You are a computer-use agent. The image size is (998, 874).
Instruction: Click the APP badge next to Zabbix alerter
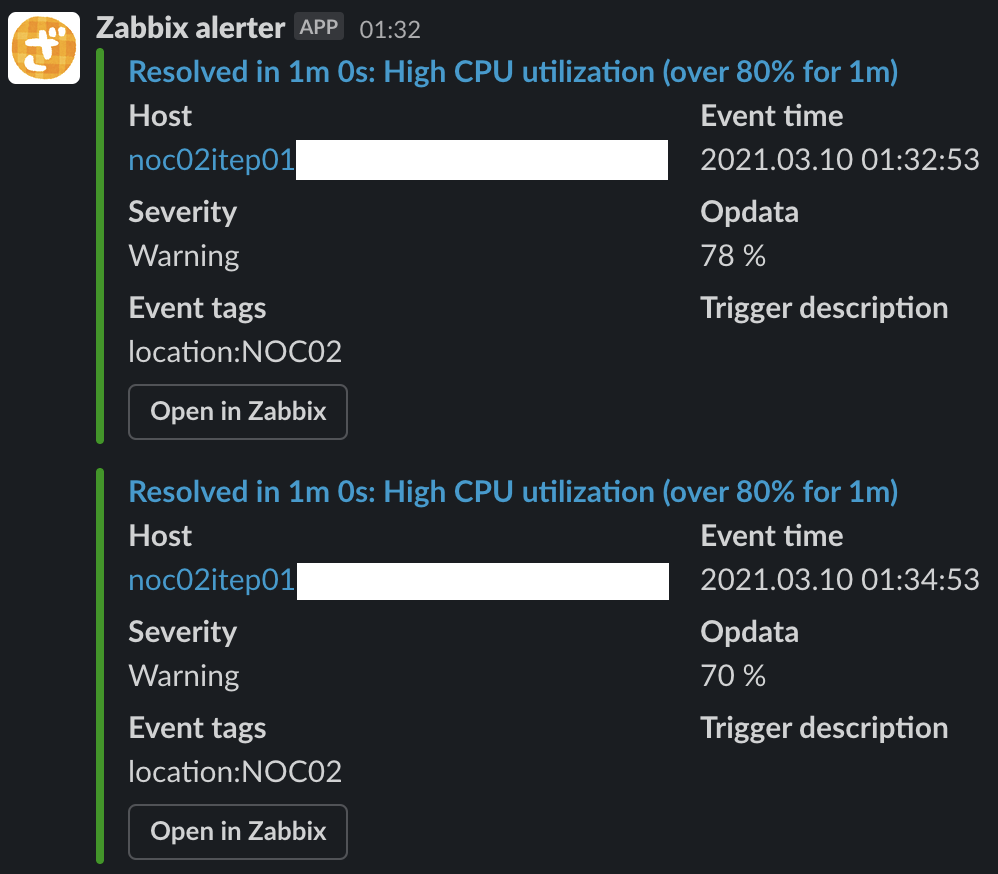(319, 27)
